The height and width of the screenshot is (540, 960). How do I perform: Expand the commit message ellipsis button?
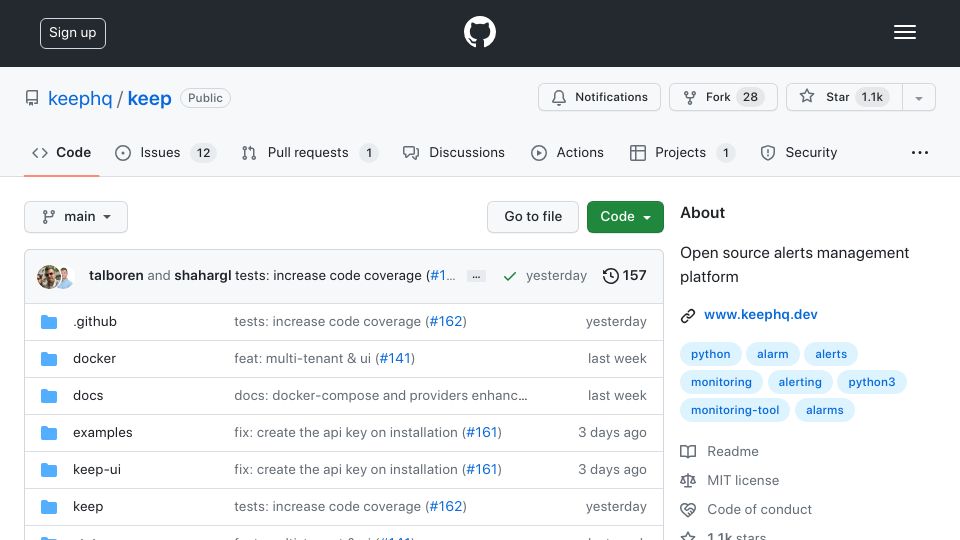(476, 276)
